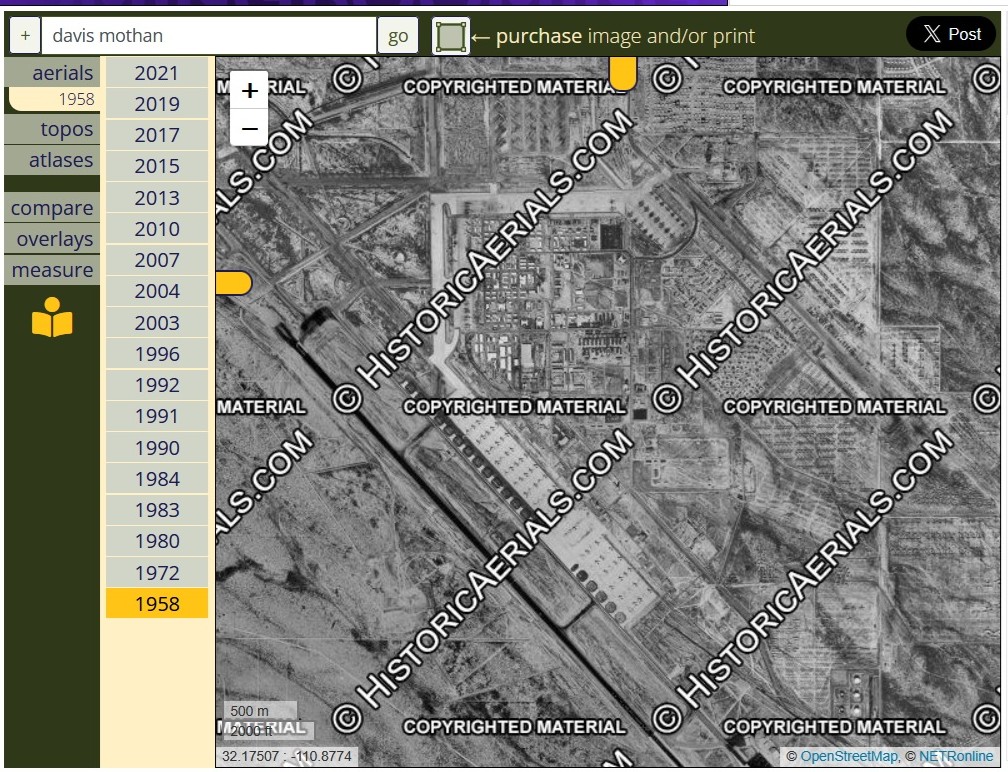This screenshot has width=1008, height=772.
Task: Click the map zoom in plus button
Action: (x=249, y=90)
